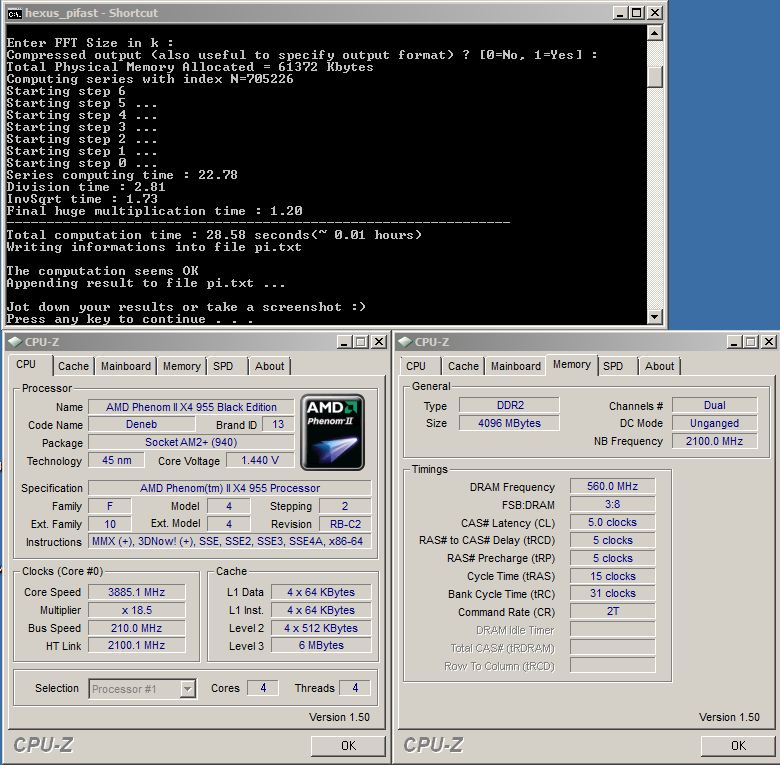This screenshot has width=780, height=765.
Task: Maximize the right CPU-Z window
Action: pyautogui.click(x=751, y=342)
